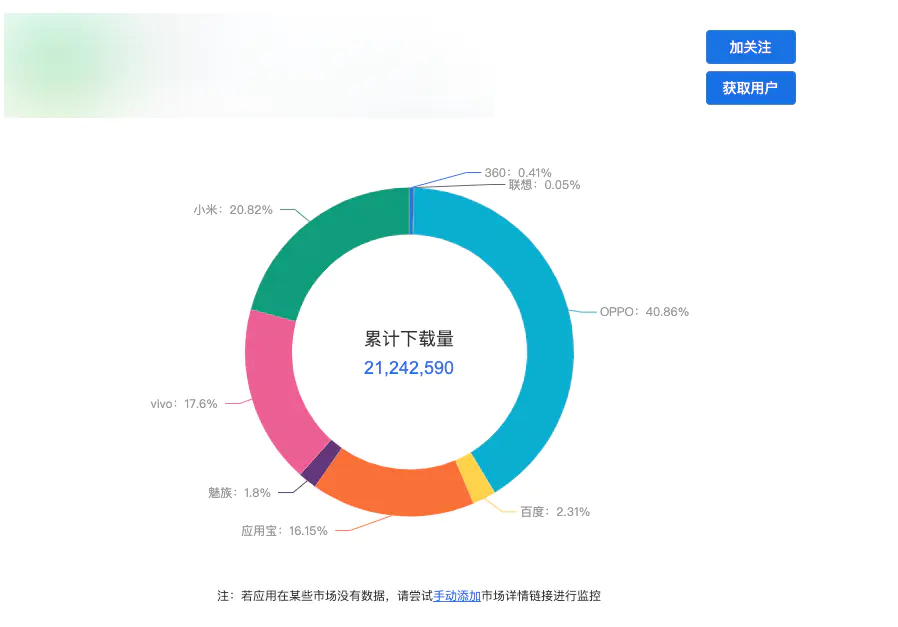898x627 pixels.
Task: Click the 累计下载量 title text
Action: click(409, 339)
